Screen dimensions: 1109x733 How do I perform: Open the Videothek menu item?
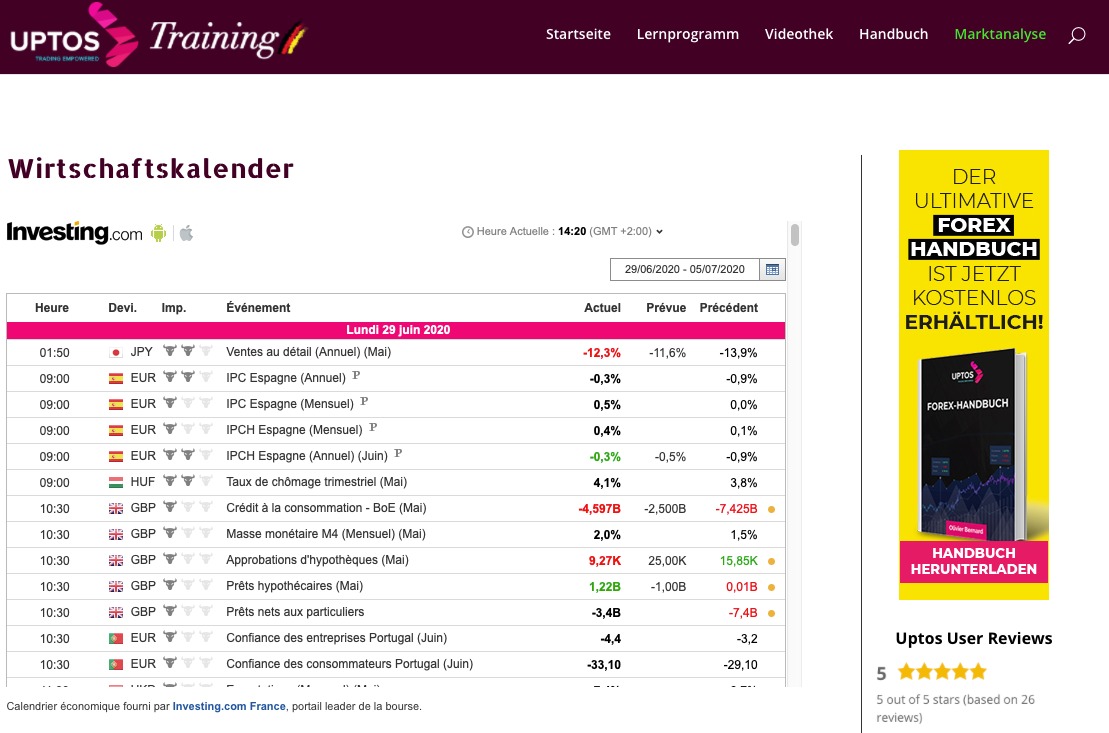(799, 34)
